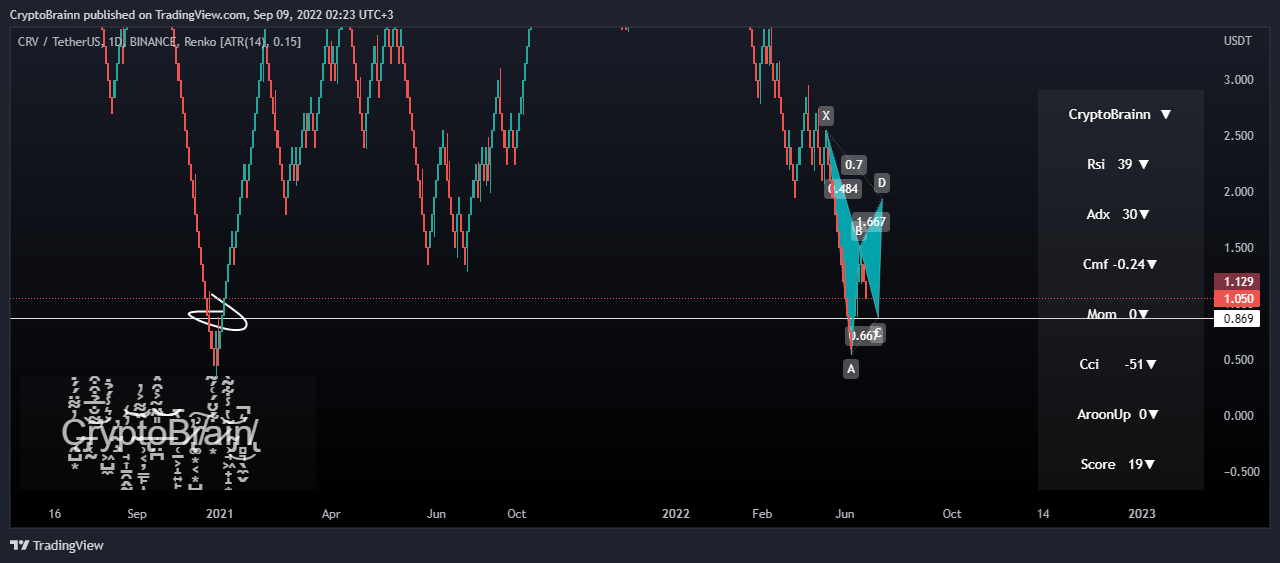Viewport: 1280px width, 563px height.
Task: Click the AroonUp 0 indicator row
Action: (1120, 414)
